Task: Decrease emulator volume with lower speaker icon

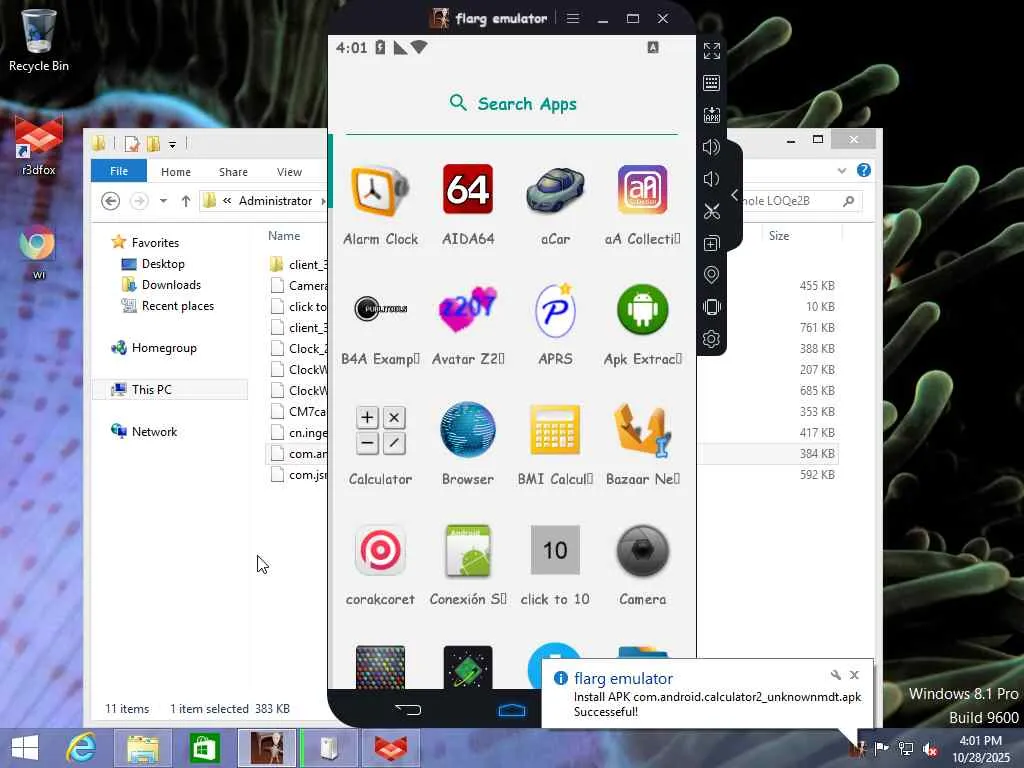Action: 712,179
